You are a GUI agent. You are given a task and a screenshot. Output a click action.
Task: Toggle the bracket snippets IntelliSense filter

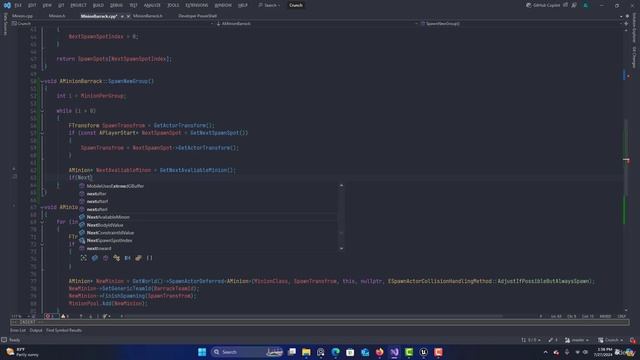149,258
